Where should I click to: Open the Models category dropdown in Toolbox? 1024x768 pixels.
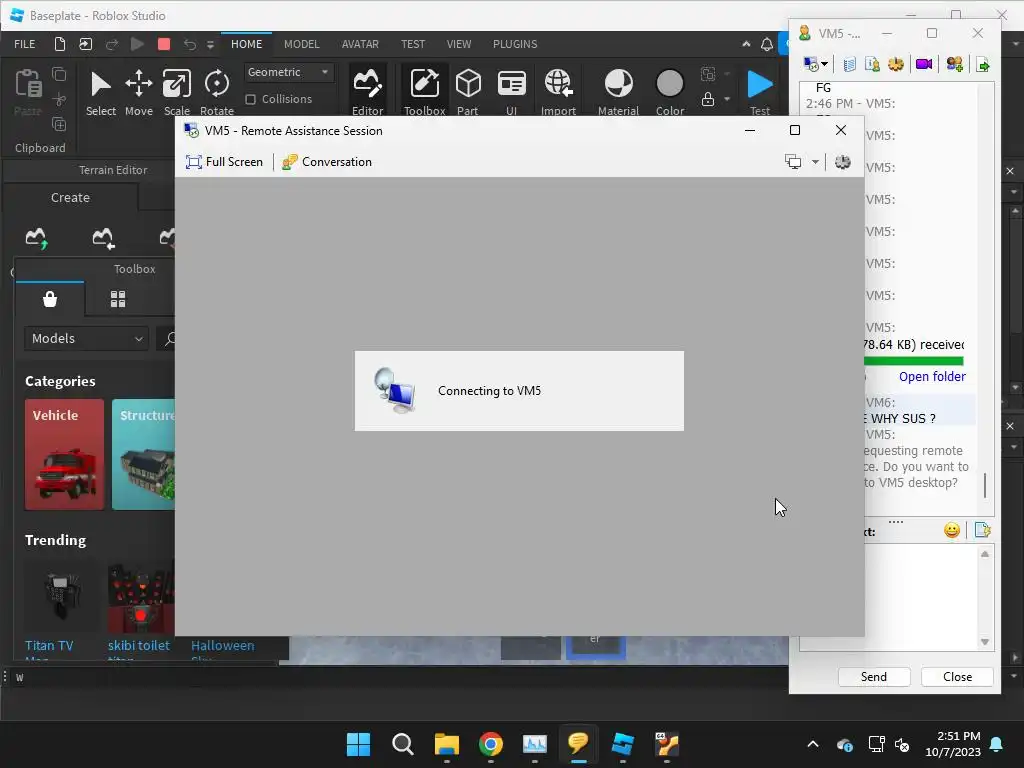tap(87, 338)
